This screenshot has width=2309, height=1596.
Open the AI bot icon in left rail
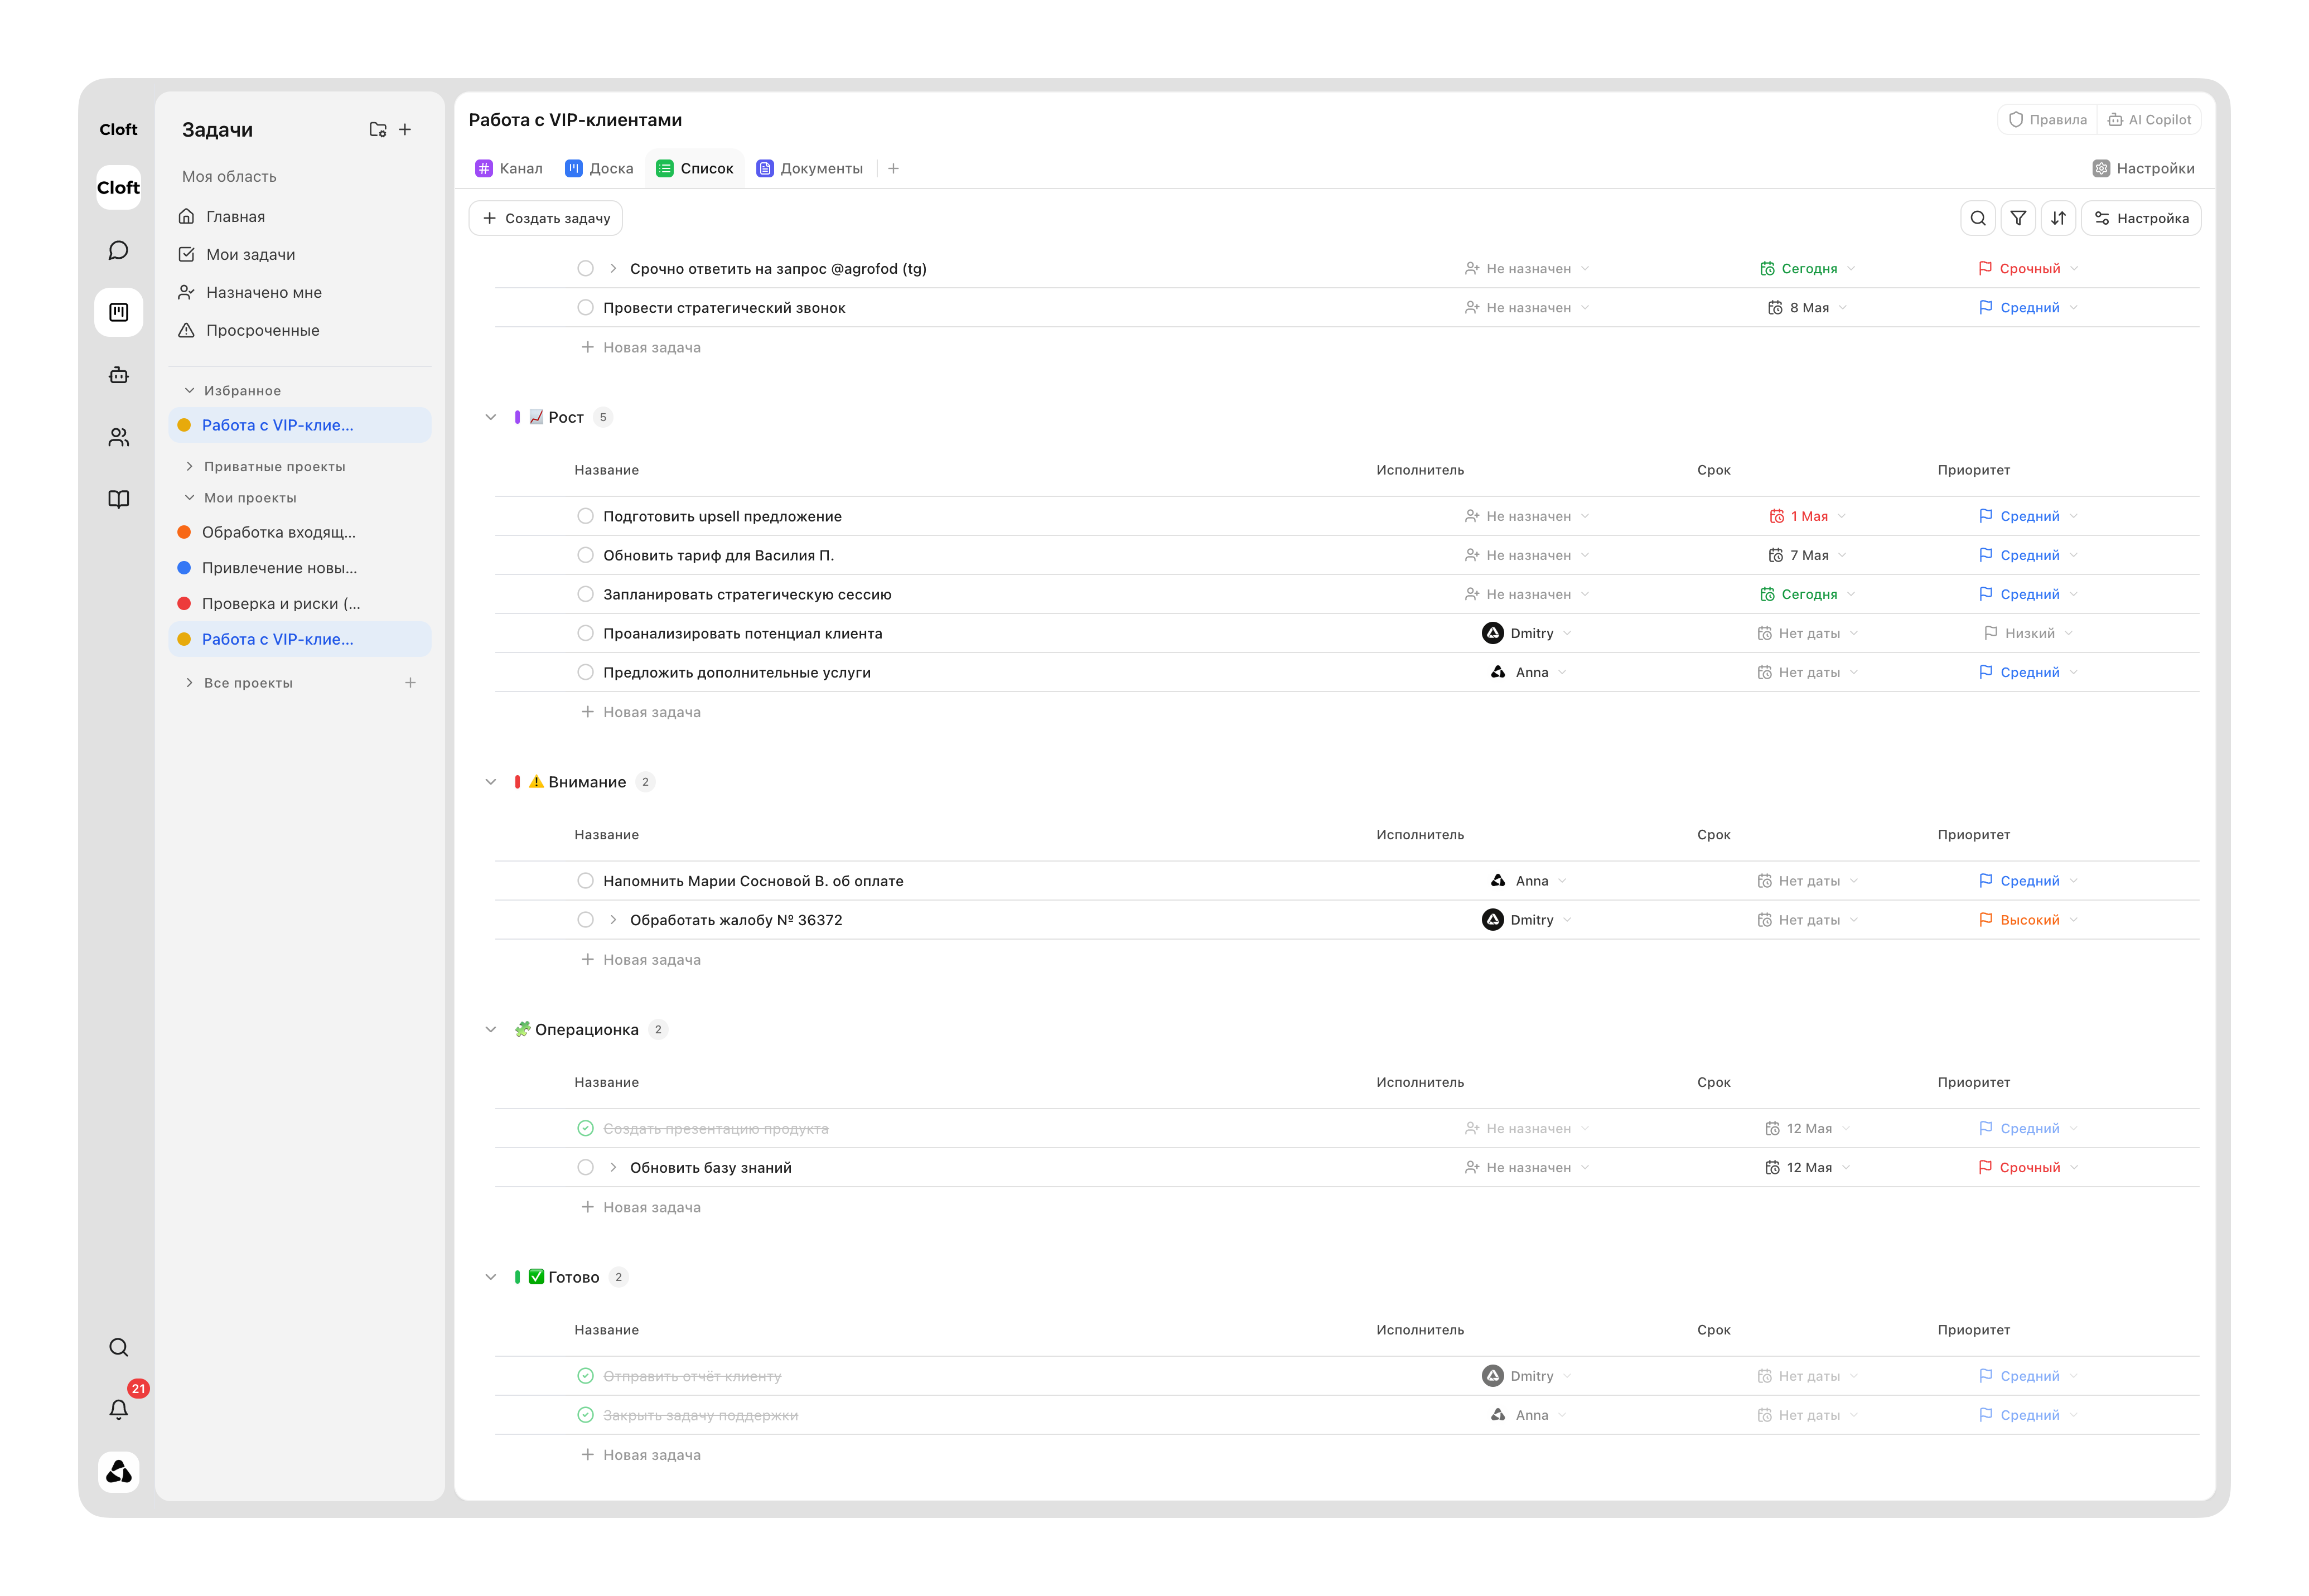pyautogui.click(x=118, y=375)
